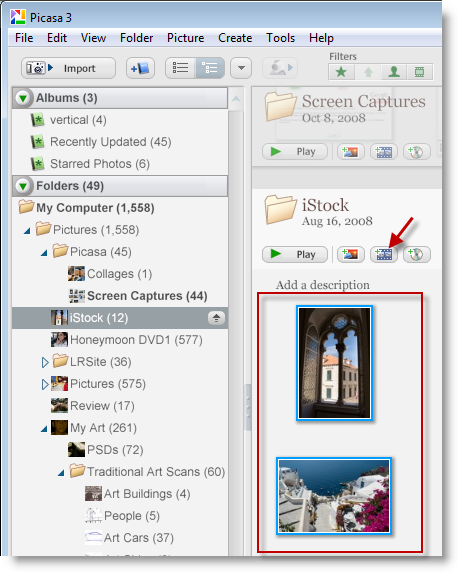The image size is (458, 572).
Task: Collapse the Traditional Art Scans folder
Action: [x=61, y=473]
